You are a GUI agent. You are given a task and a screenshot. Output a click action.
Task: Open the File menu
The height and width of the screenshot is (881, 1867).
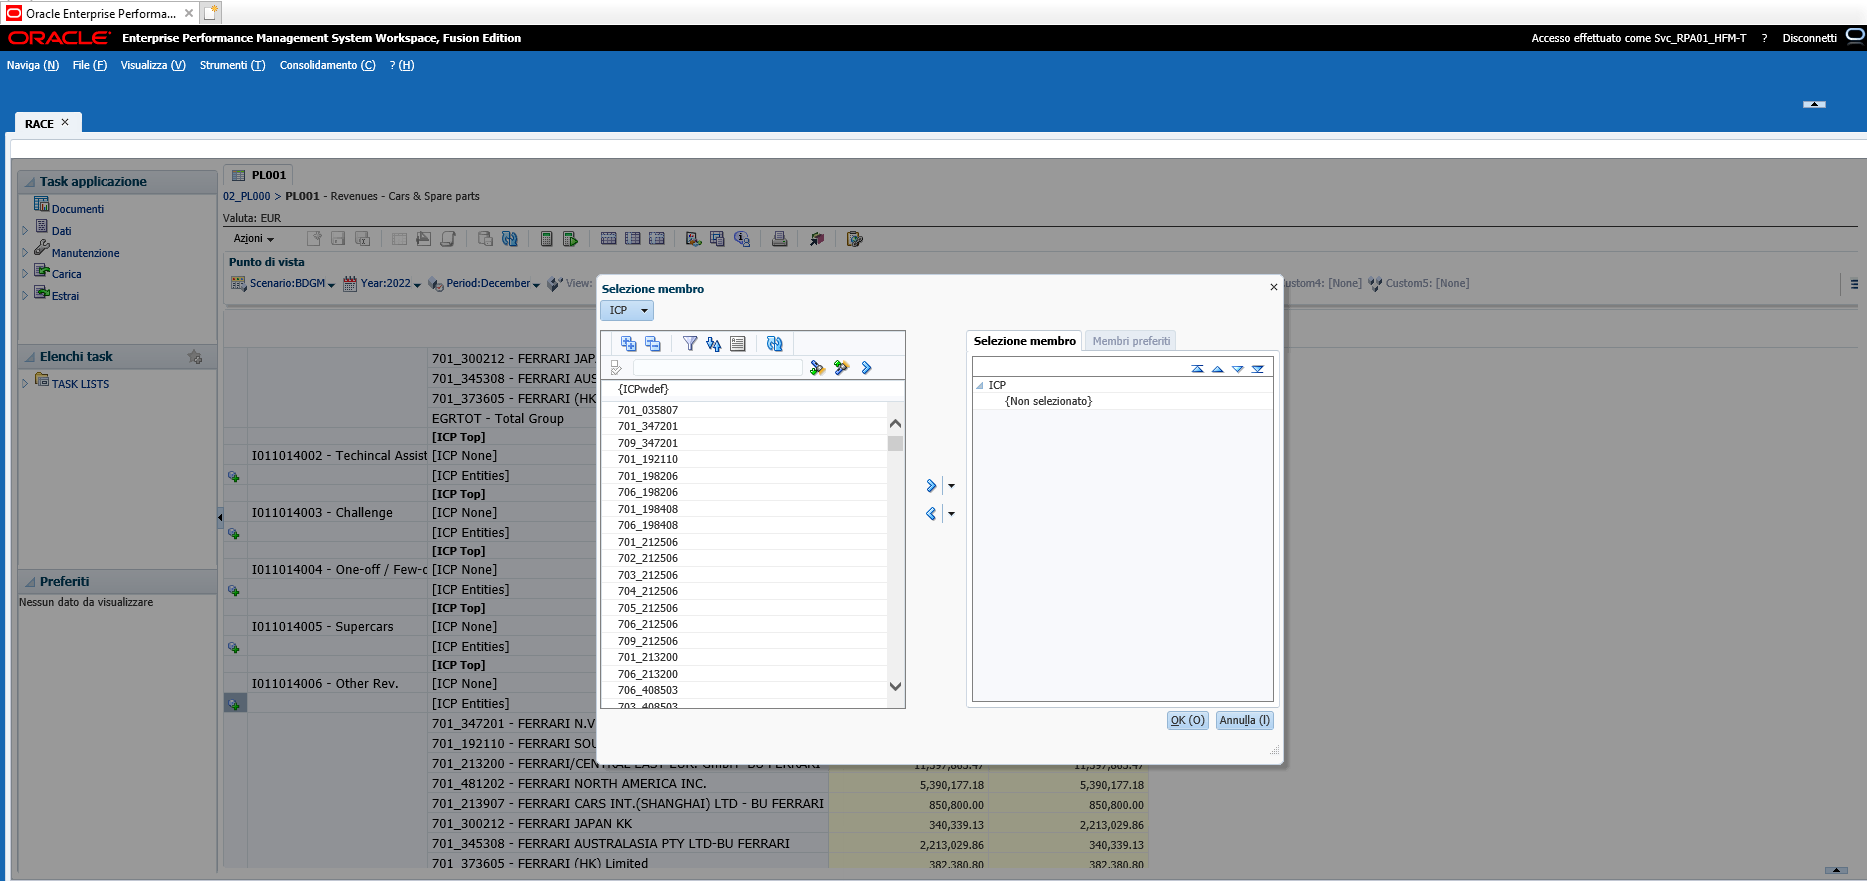click(x=90, y=65)
